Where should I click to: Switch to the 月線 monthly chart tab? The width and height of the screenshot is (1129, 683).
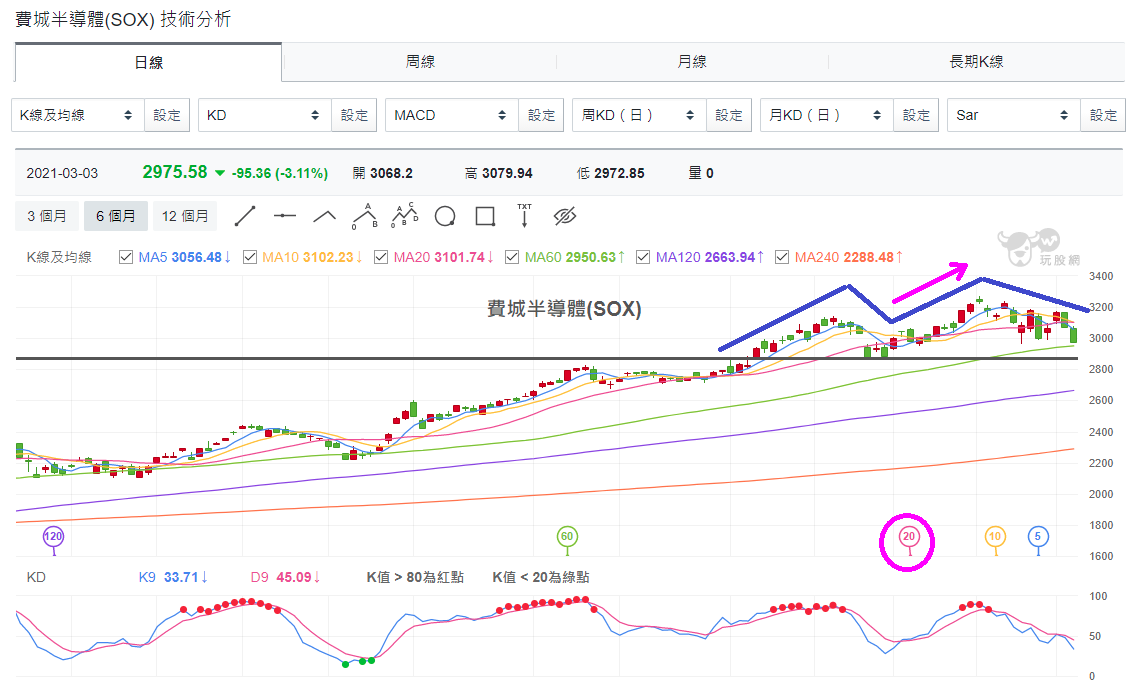pos(692,62)
